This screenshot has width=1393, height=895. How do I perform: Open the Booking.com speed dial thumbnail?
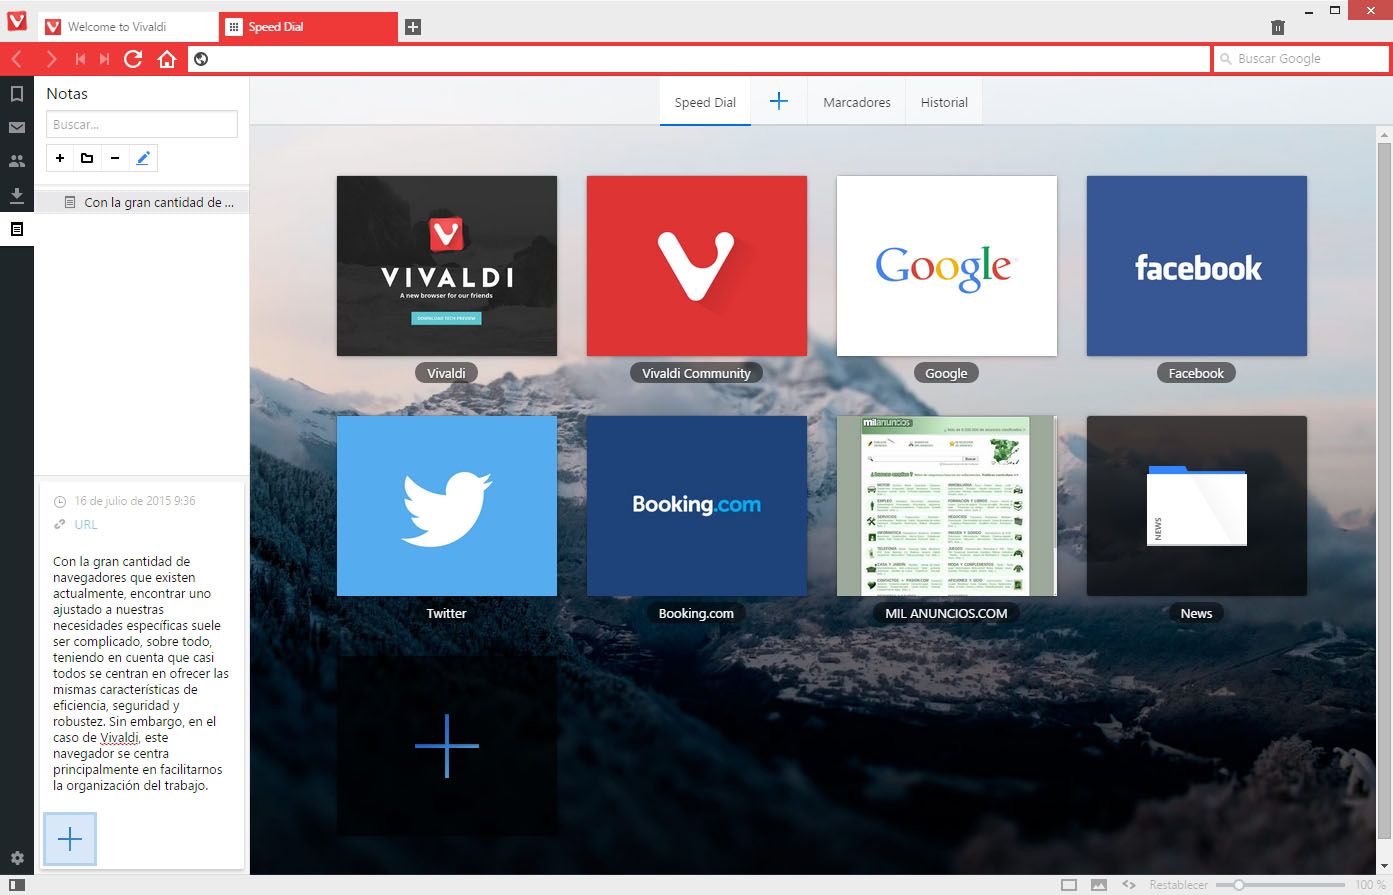point(697,506)
